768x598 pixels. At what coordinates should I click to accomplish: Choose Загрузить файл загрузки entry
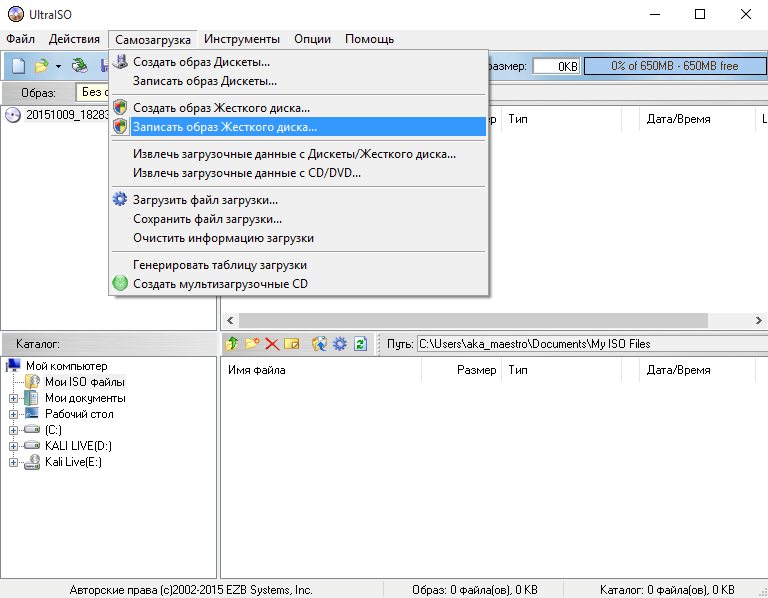tap(299, 200)
